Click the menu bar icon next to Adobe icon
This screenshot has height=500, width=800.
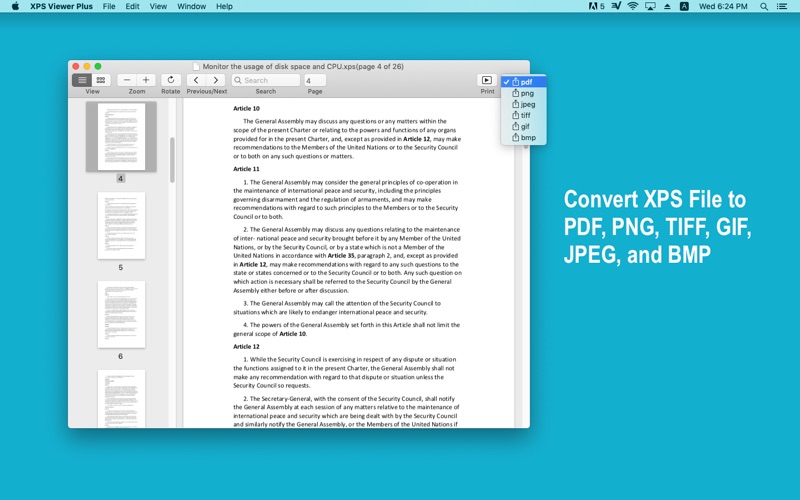click(x=616, y=6)
